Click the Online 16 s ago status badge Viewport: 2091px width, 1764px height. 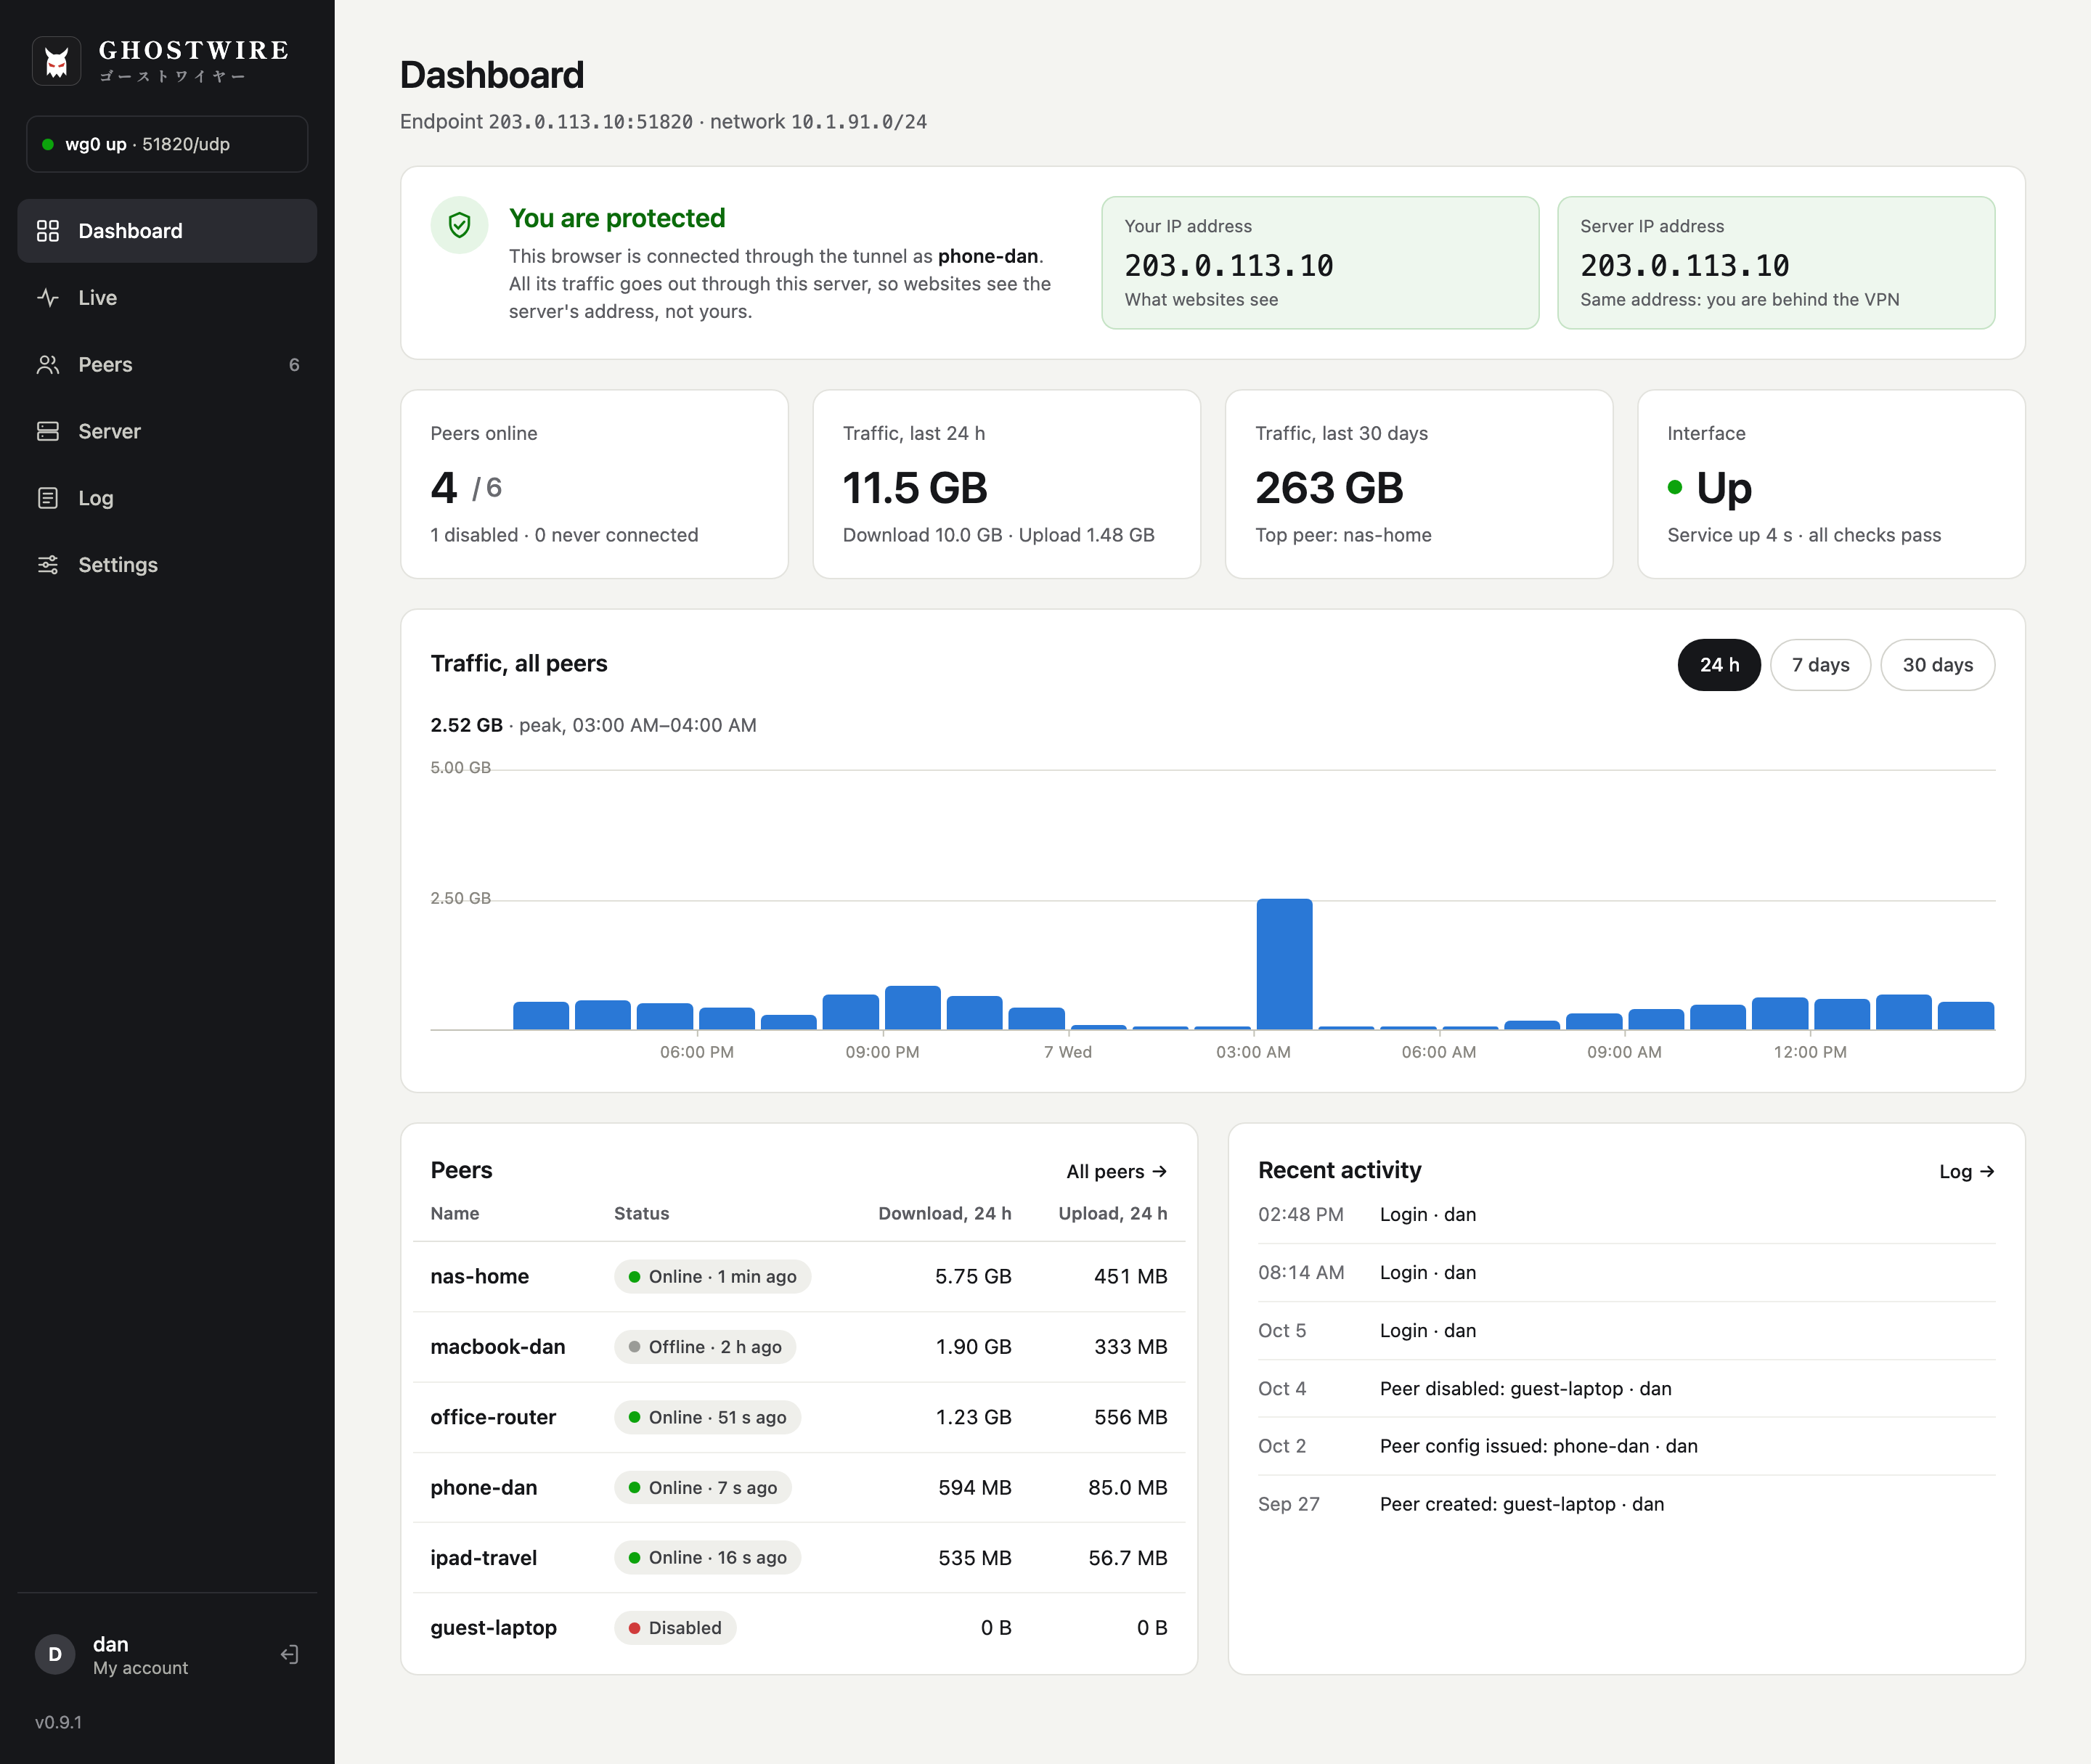tap(708, 1558)
